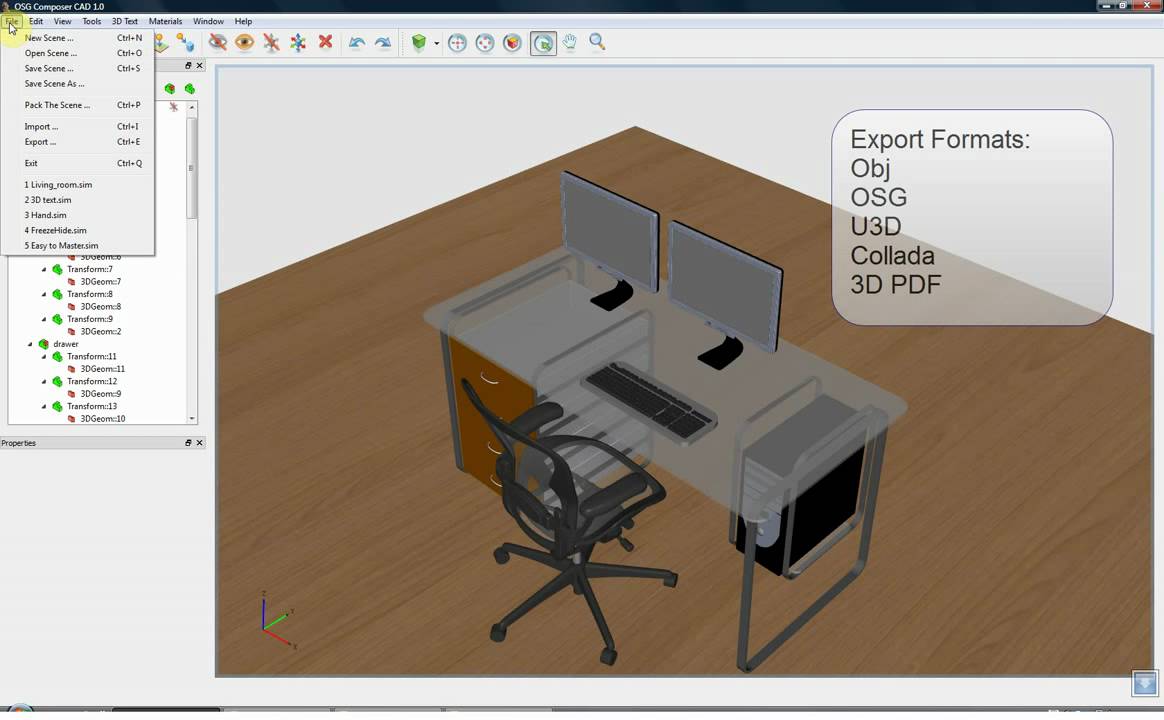This screenshot has height=720, width=1164.
Task: Open the Edit menu
Action: pos(36,21)
